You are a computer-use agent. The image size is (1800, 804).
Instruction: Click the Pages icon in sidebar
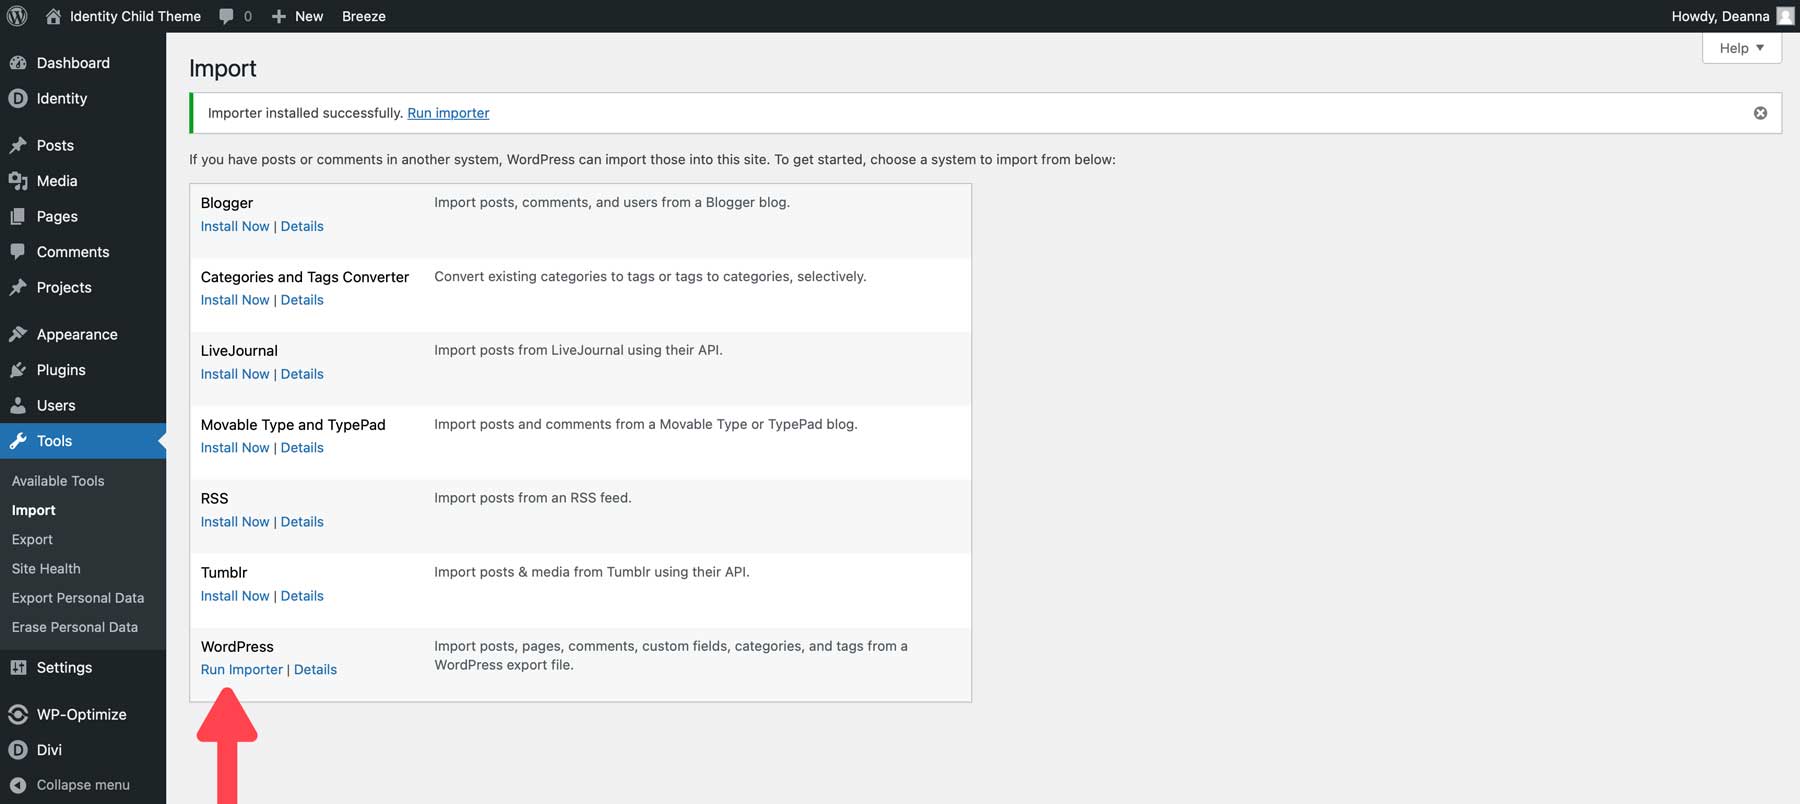tap(18, 217)
